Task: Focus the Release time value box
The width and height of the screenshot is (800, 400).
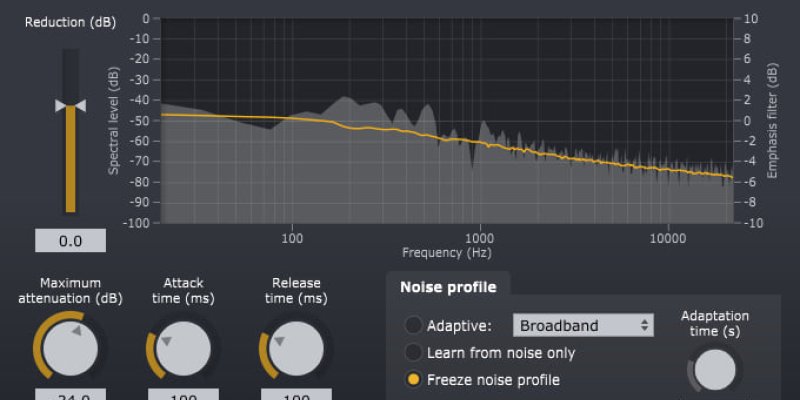Action: point(296,394)
